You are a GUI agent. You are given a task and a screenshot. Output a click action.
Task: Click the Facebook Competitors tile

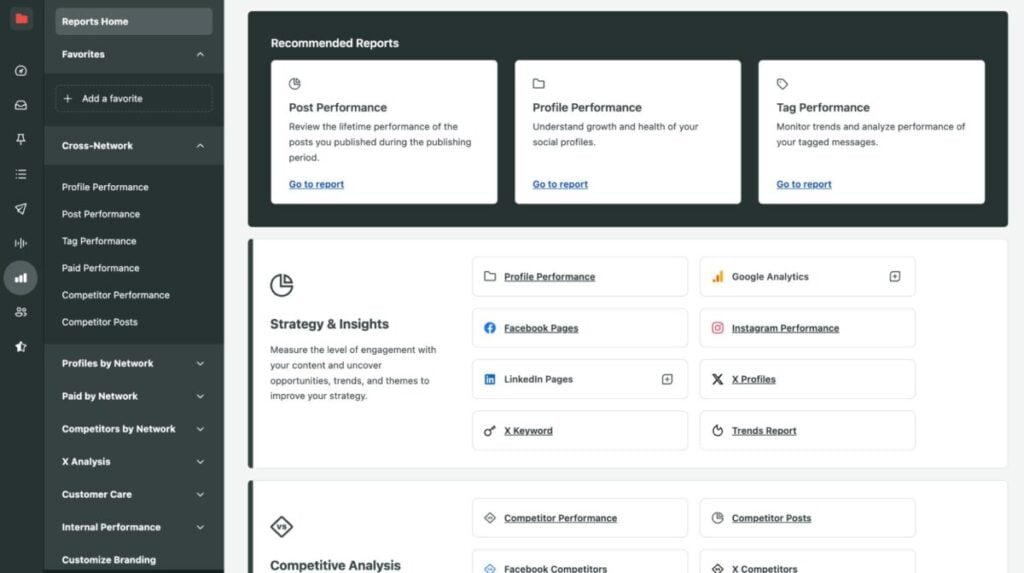[580, 562]
